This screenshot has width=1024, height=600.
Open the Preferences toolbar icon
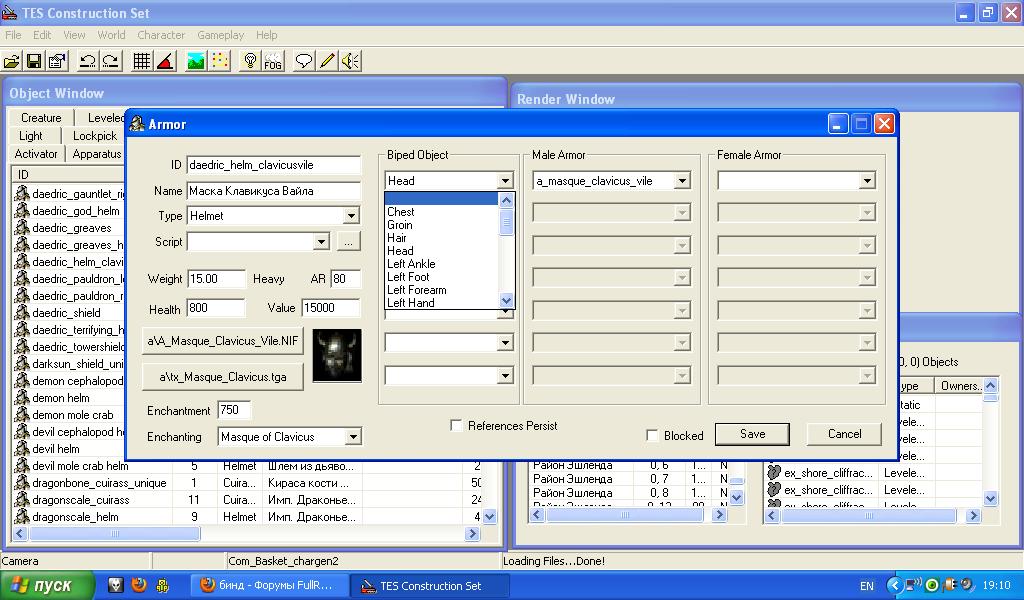coord(57,61)
